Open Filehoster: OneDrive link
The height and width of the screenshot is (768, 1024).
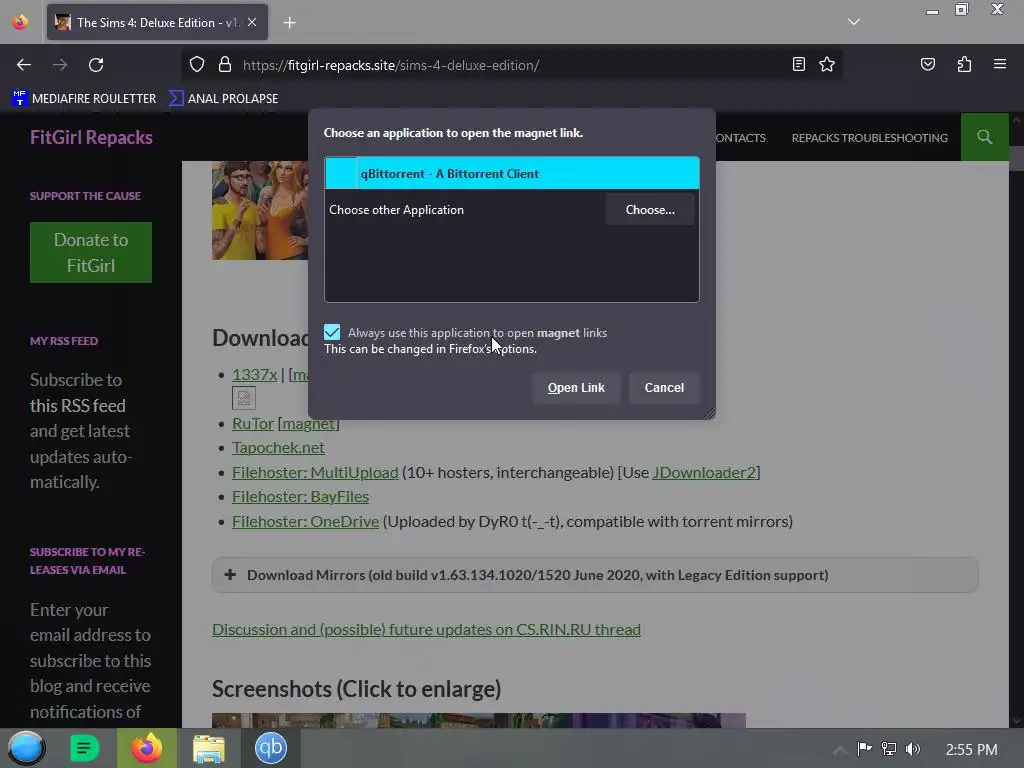305,521
